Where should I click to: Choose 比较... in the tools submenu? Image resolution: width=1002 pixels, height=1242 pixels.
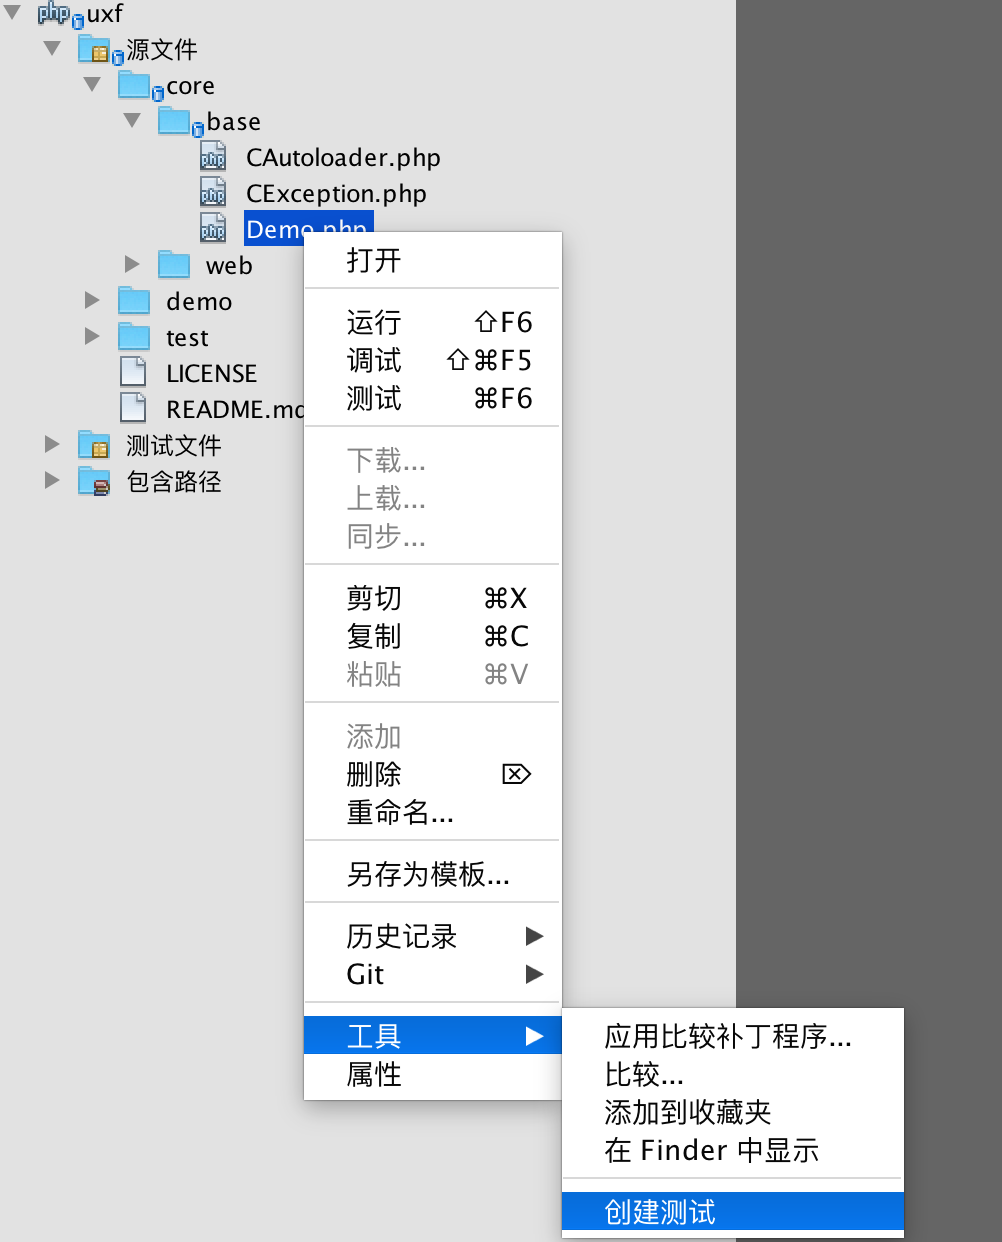tap(733, 1074)
